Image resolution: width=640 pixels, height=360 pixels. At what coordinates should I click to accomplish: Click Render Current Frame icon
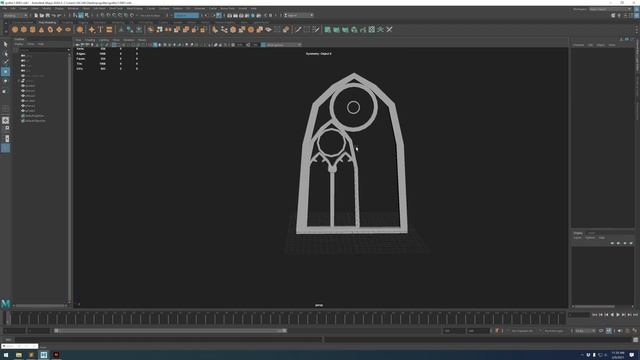235,16
